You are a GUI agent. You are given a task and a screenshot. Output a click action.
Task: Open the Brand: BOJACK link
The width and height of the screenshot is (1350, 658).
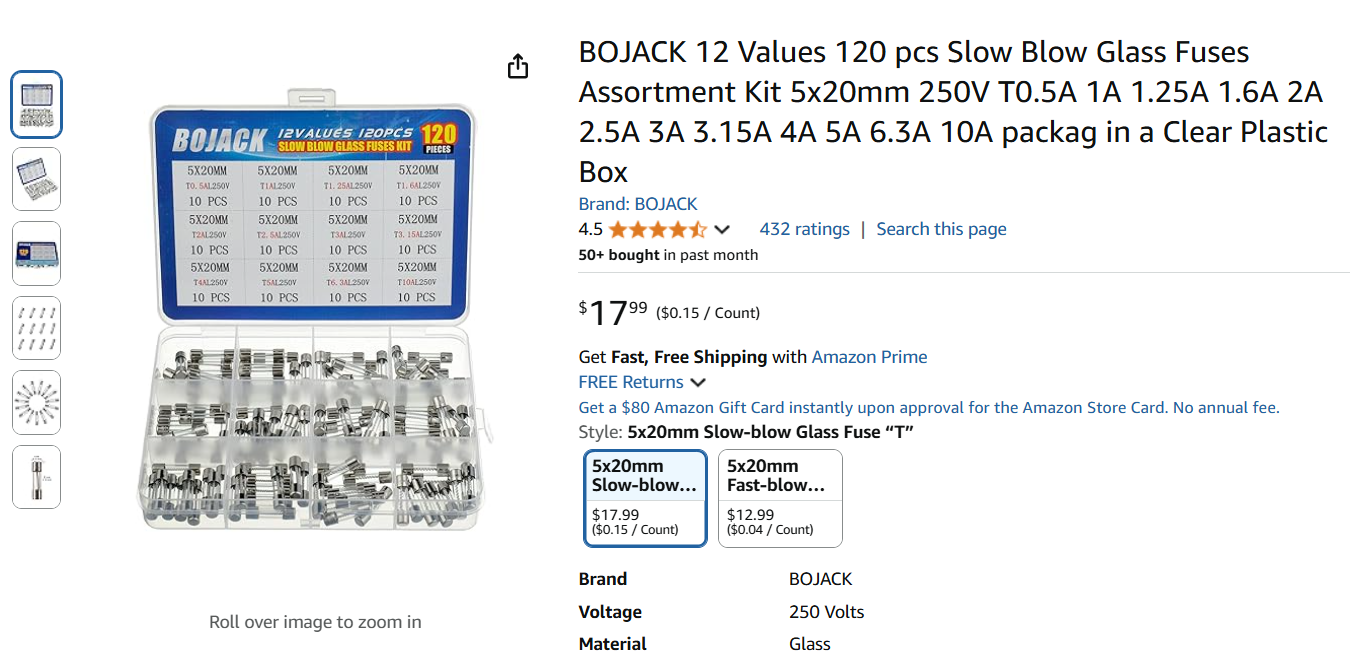pyautogui.click(x=638, y=204)
